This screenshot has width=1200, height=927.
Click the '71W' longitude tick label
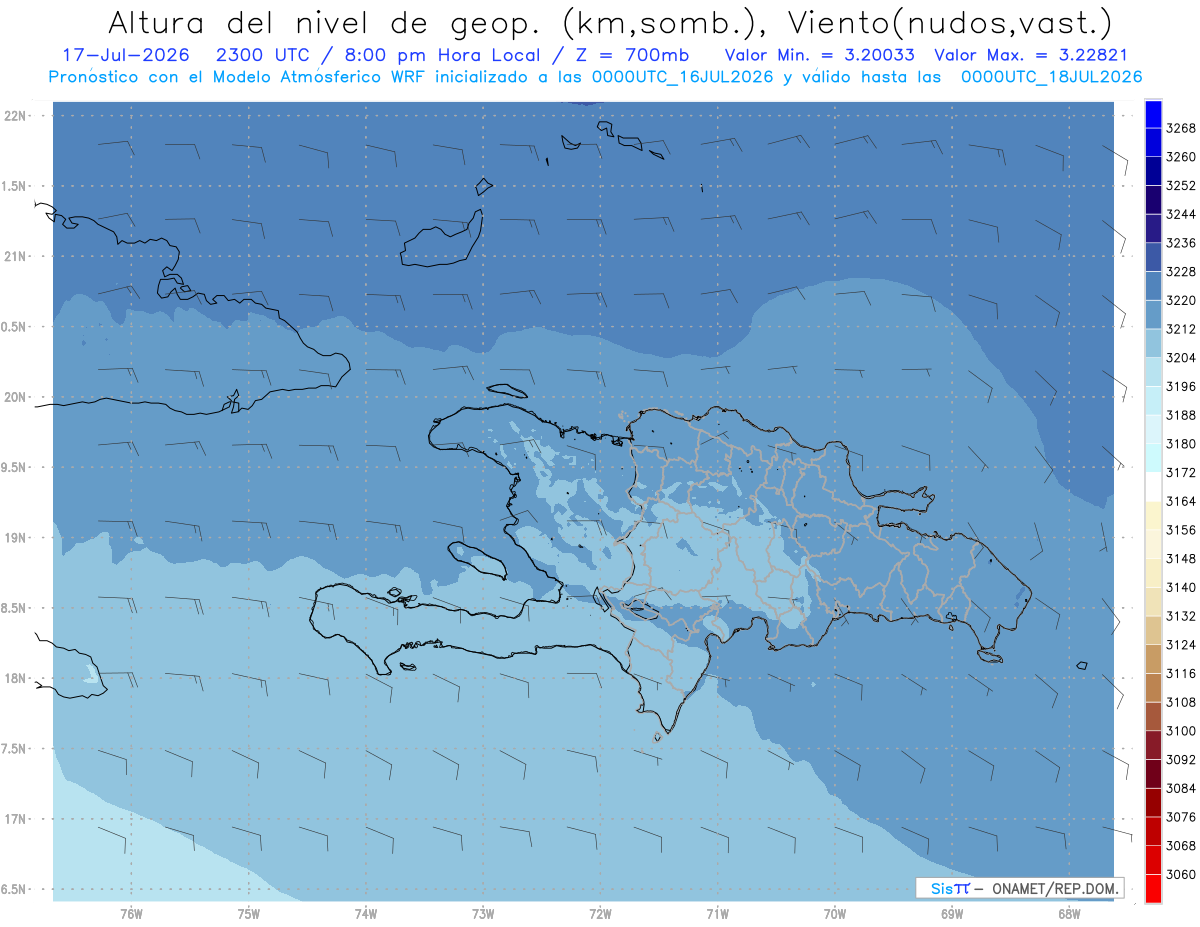coord(717,913)
